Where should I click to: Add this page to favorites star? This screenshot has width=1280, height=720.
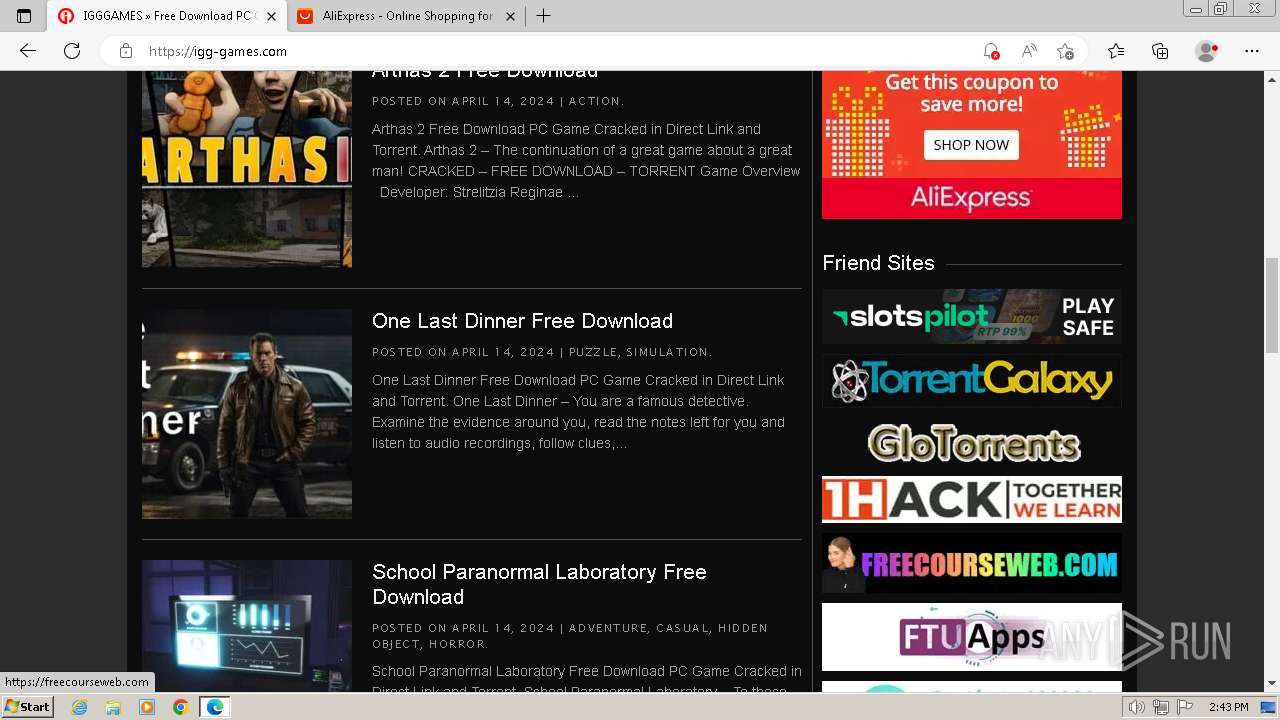[x=1066, y=51]
